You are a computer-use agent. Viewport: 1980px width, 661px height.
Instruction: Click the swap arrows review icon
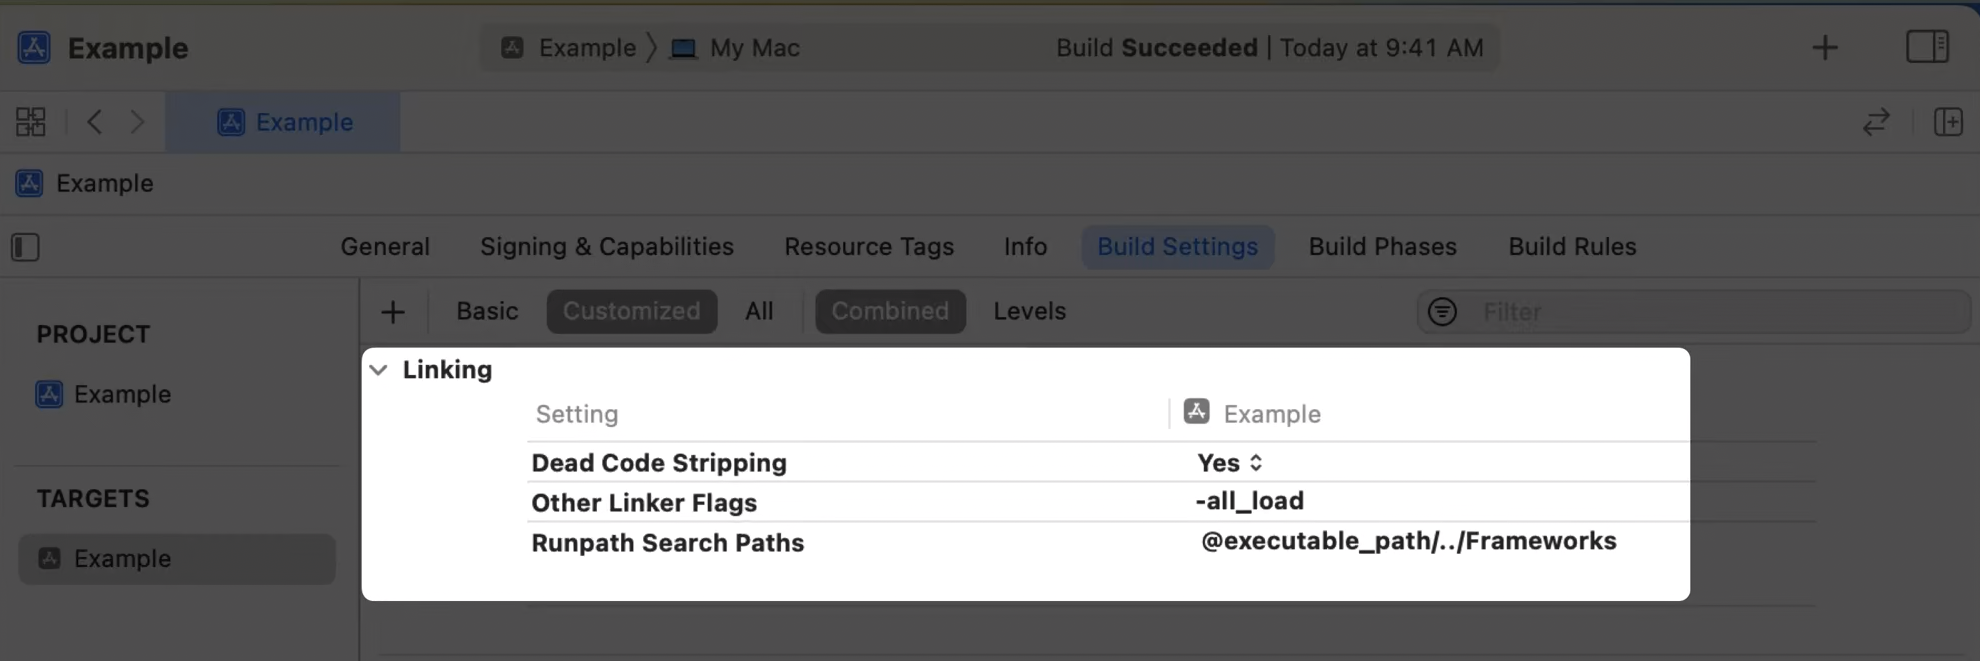[1876, 122]
